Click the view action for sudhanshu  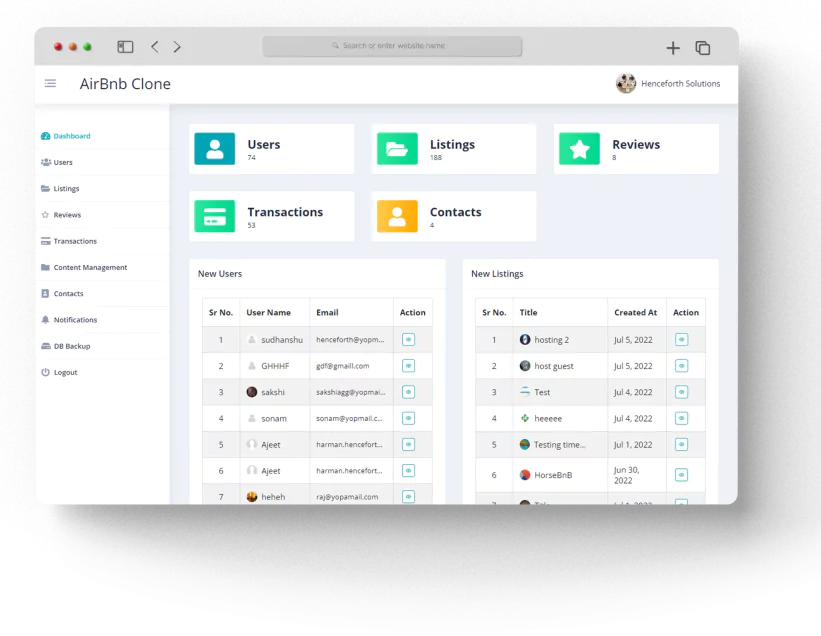click(408, 339)
